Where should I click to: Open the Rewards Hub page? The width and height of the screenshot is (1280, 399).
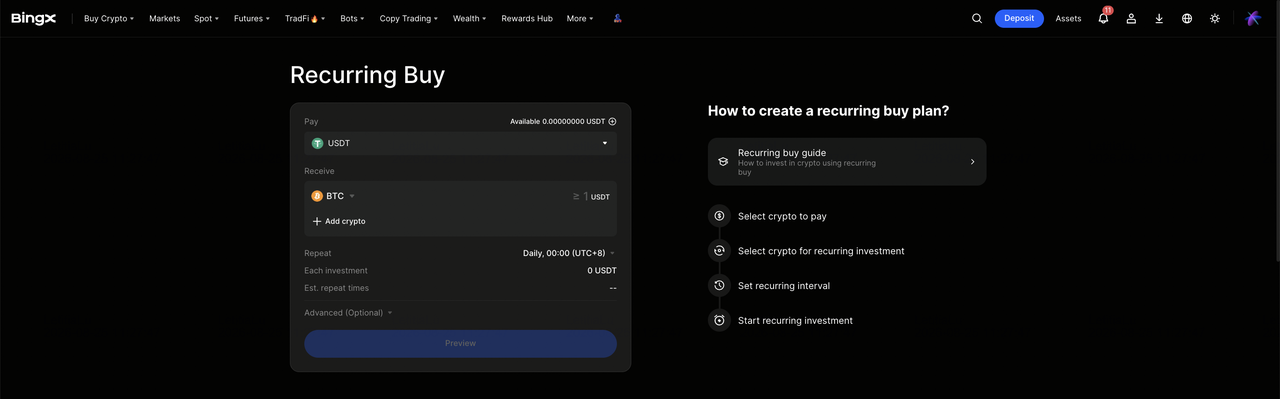(x=527, y=18)
